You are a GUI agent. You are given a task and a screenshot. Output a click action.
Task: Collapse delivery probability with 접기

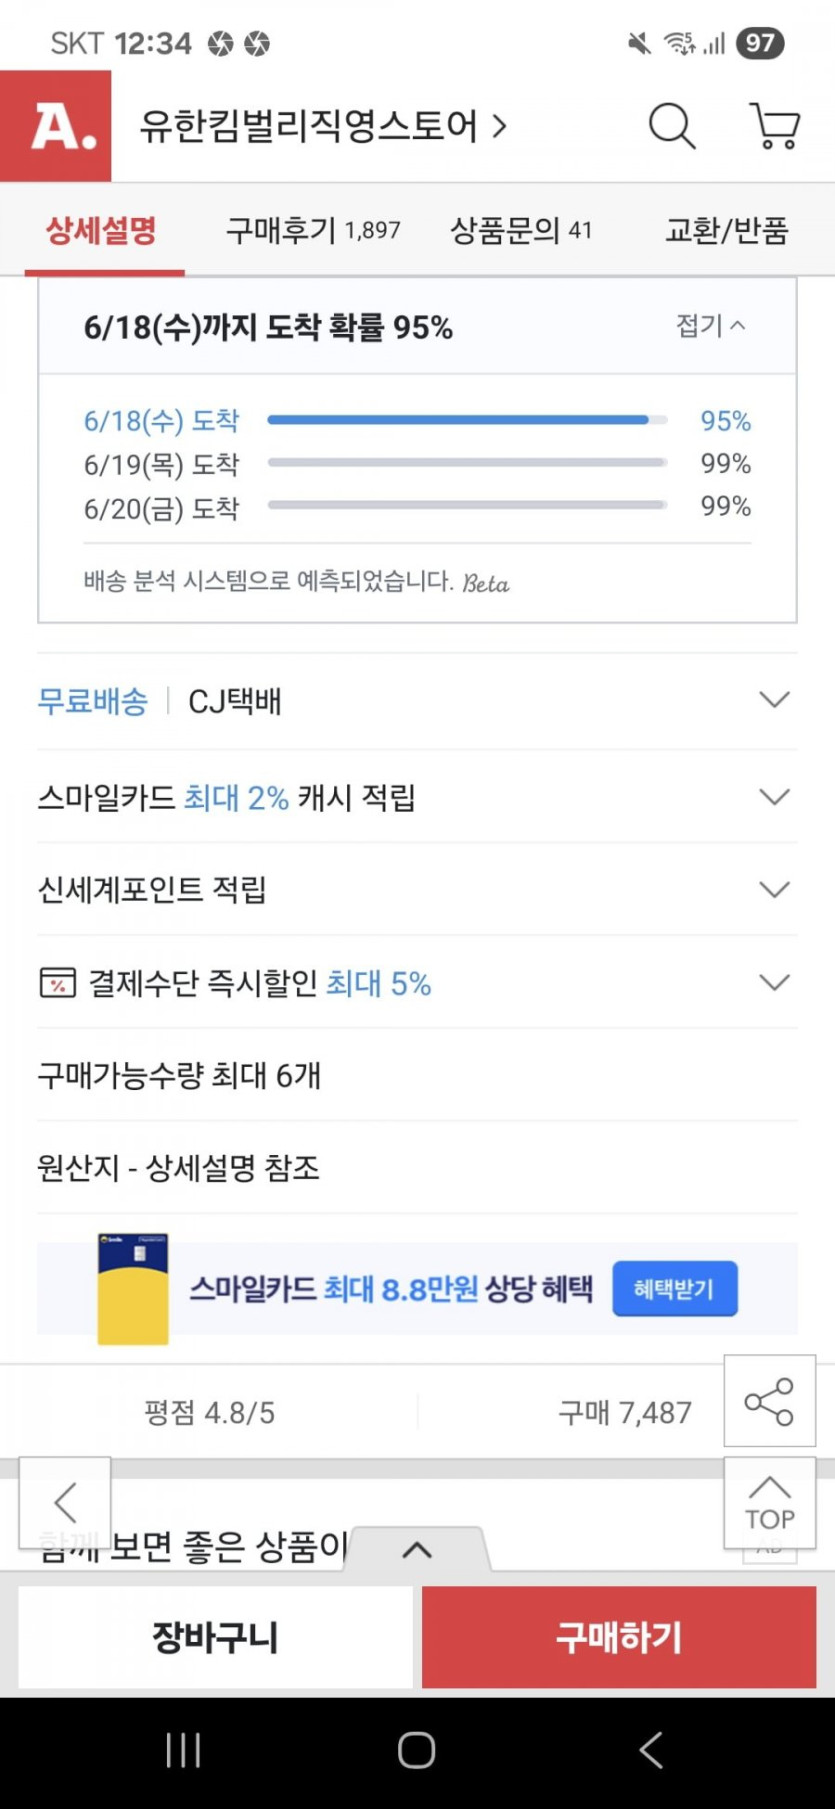click(x=710, y=325)
